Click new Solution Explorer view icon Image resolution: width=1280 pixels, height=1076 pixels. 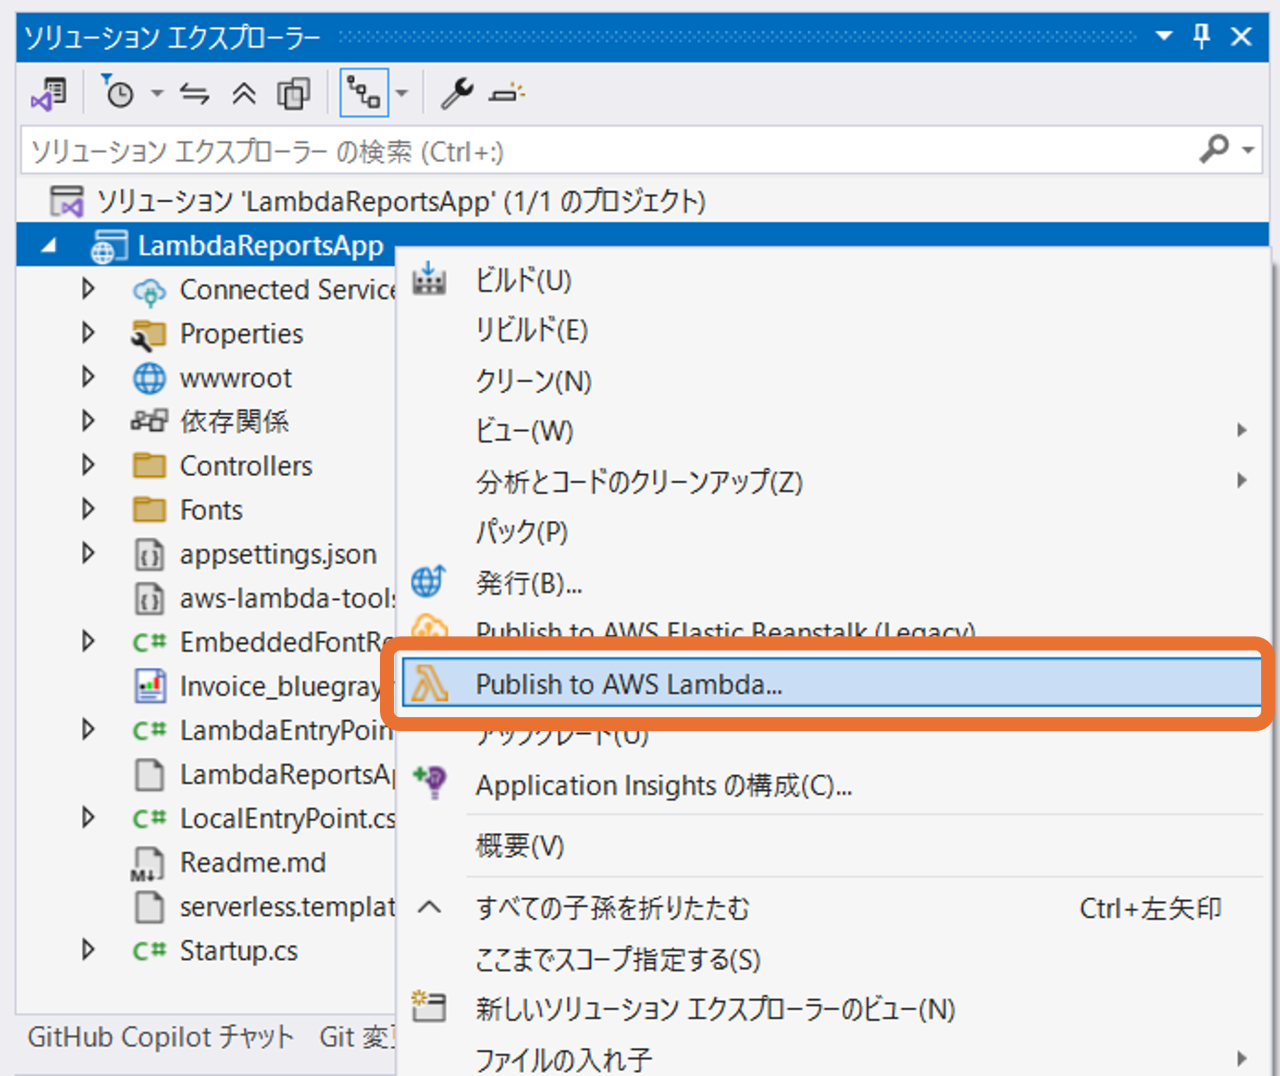tap(429, 1005)
